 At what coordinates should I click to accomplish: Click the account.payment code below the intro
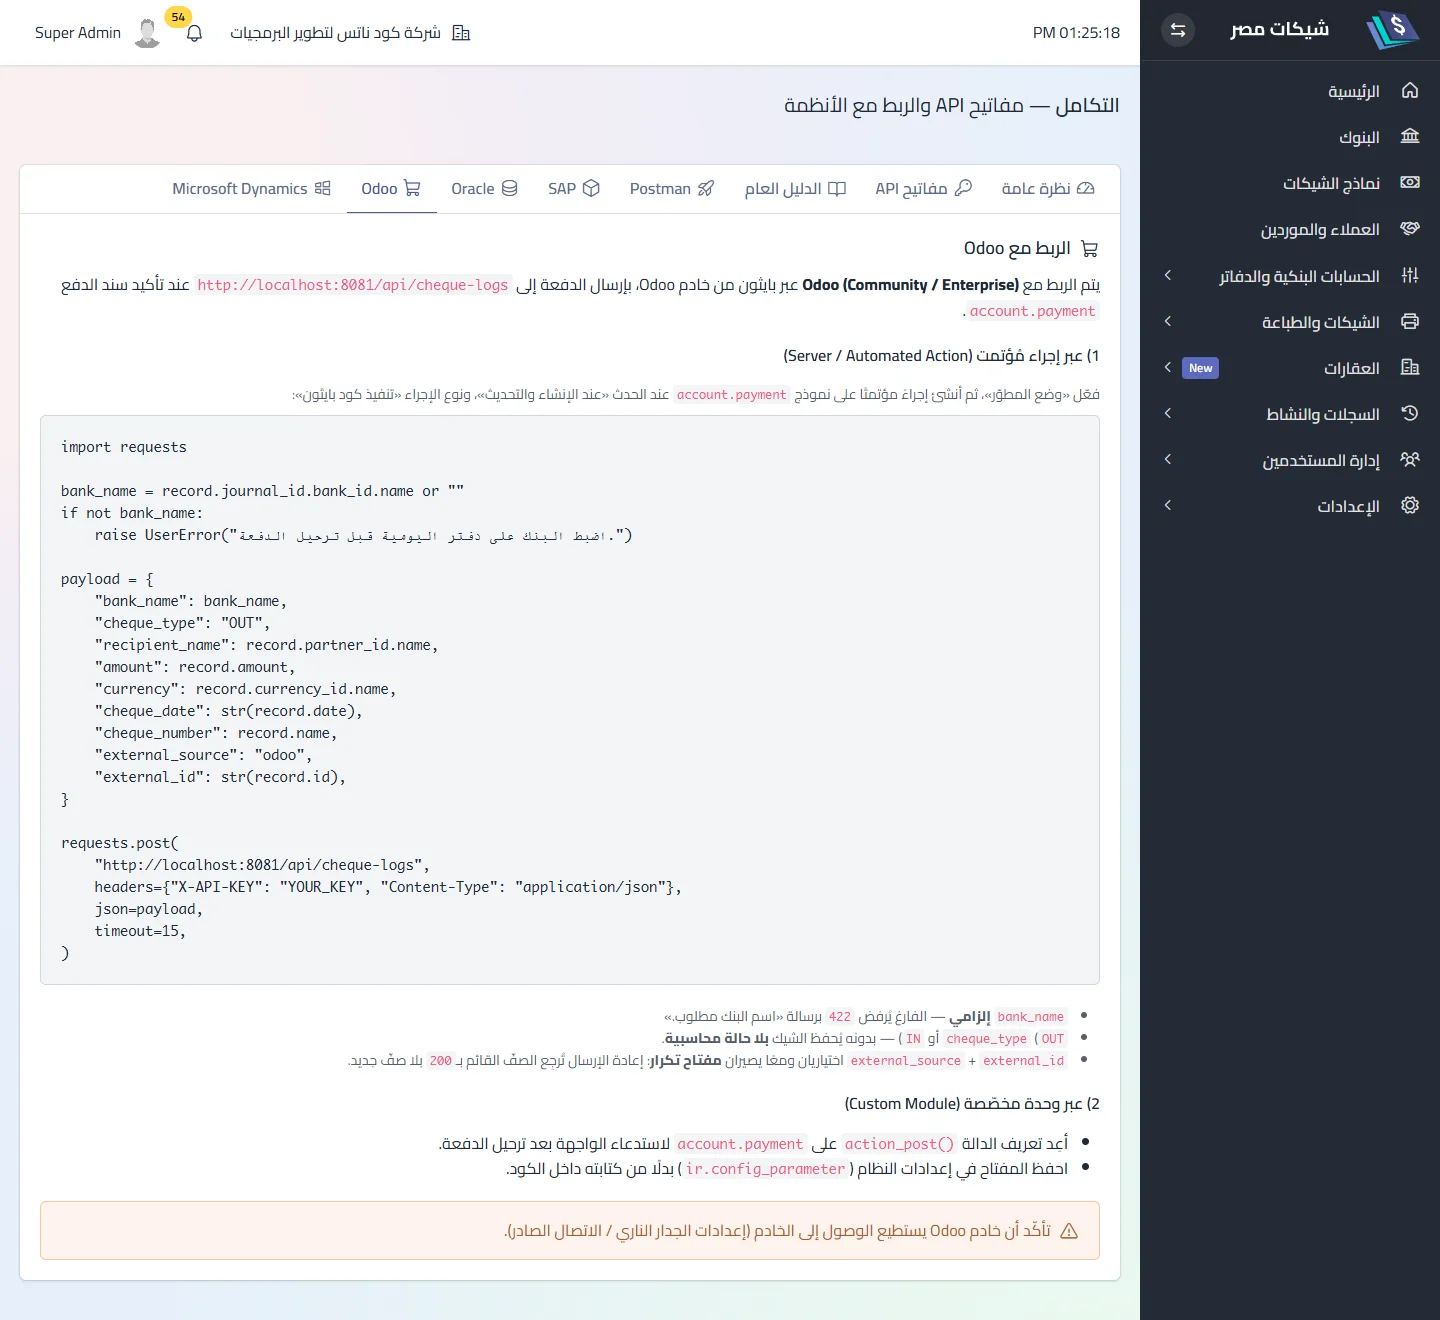1032,311
